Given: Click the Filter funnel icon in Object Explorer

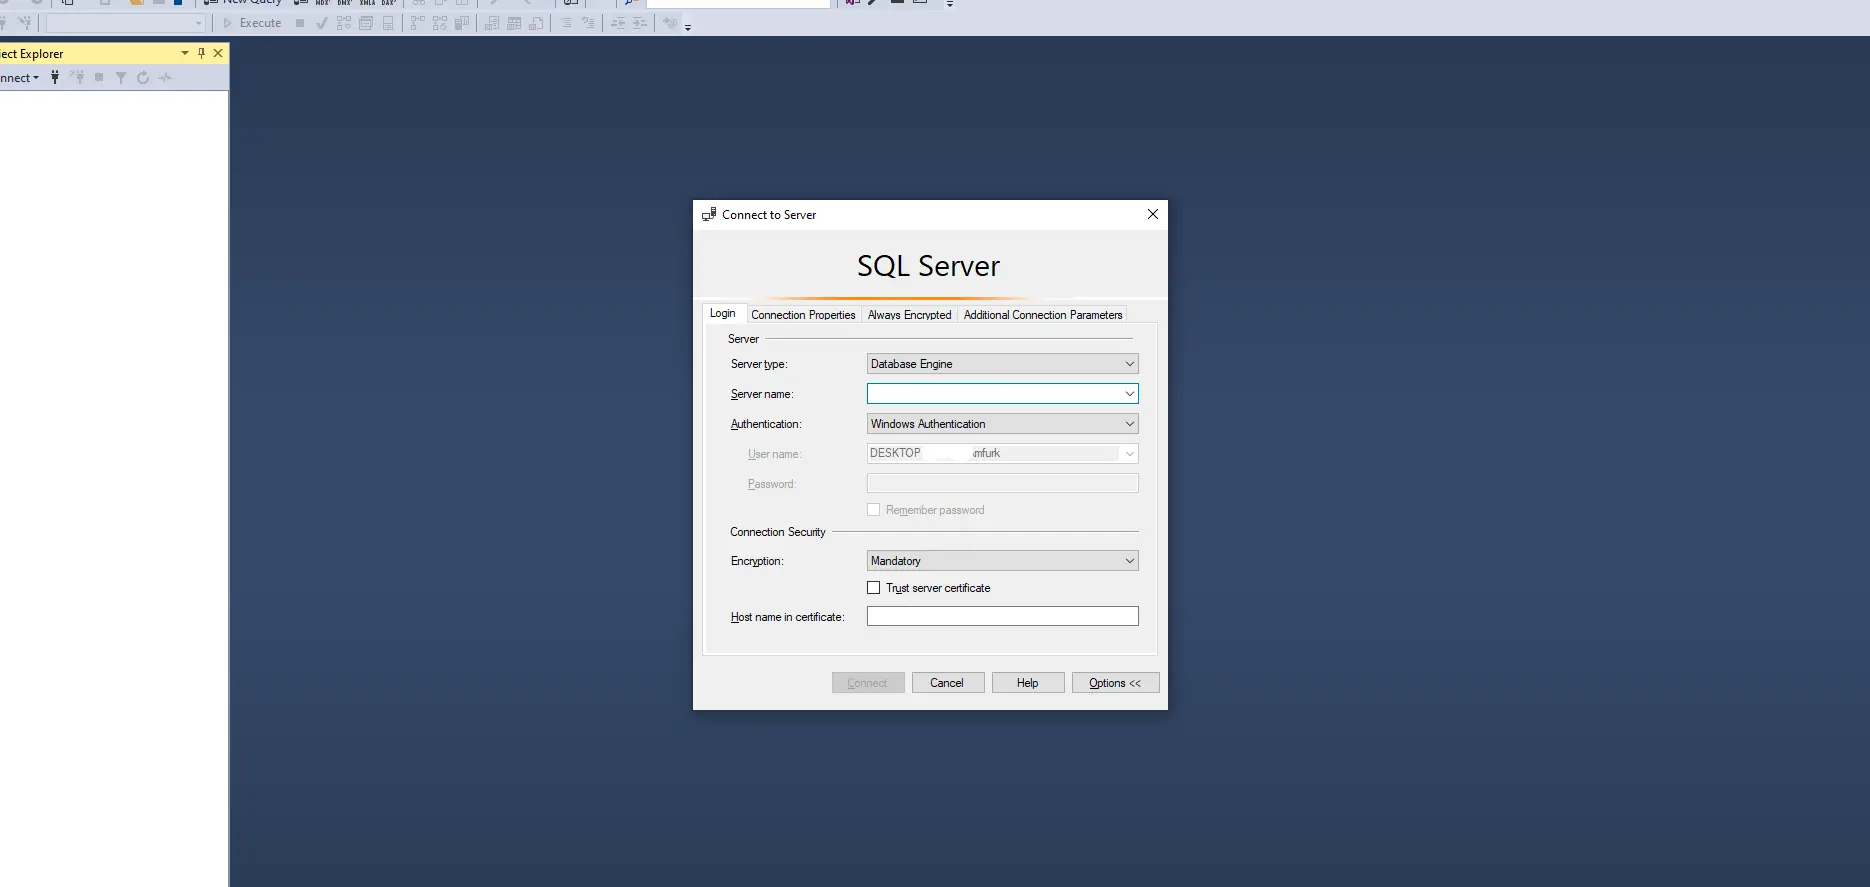Looking at the screenshot, I should (x=121, y=78).
